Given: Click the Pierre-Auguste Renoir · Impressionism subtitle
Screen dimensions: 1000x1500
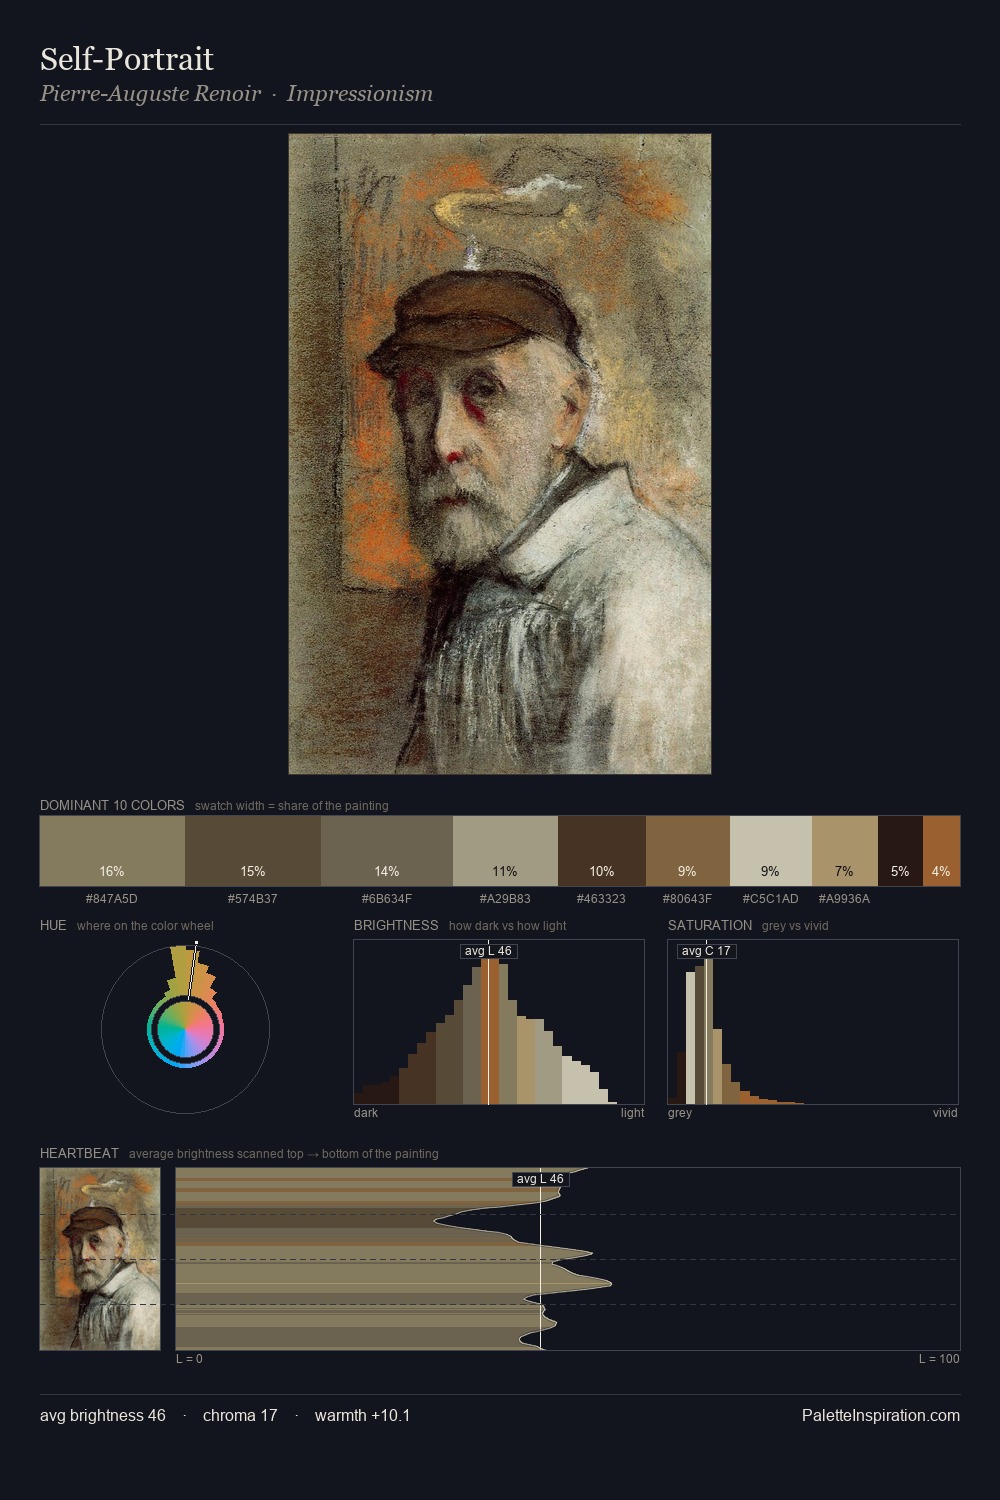Looking at the screenshot, I should (x=236, y=94).
